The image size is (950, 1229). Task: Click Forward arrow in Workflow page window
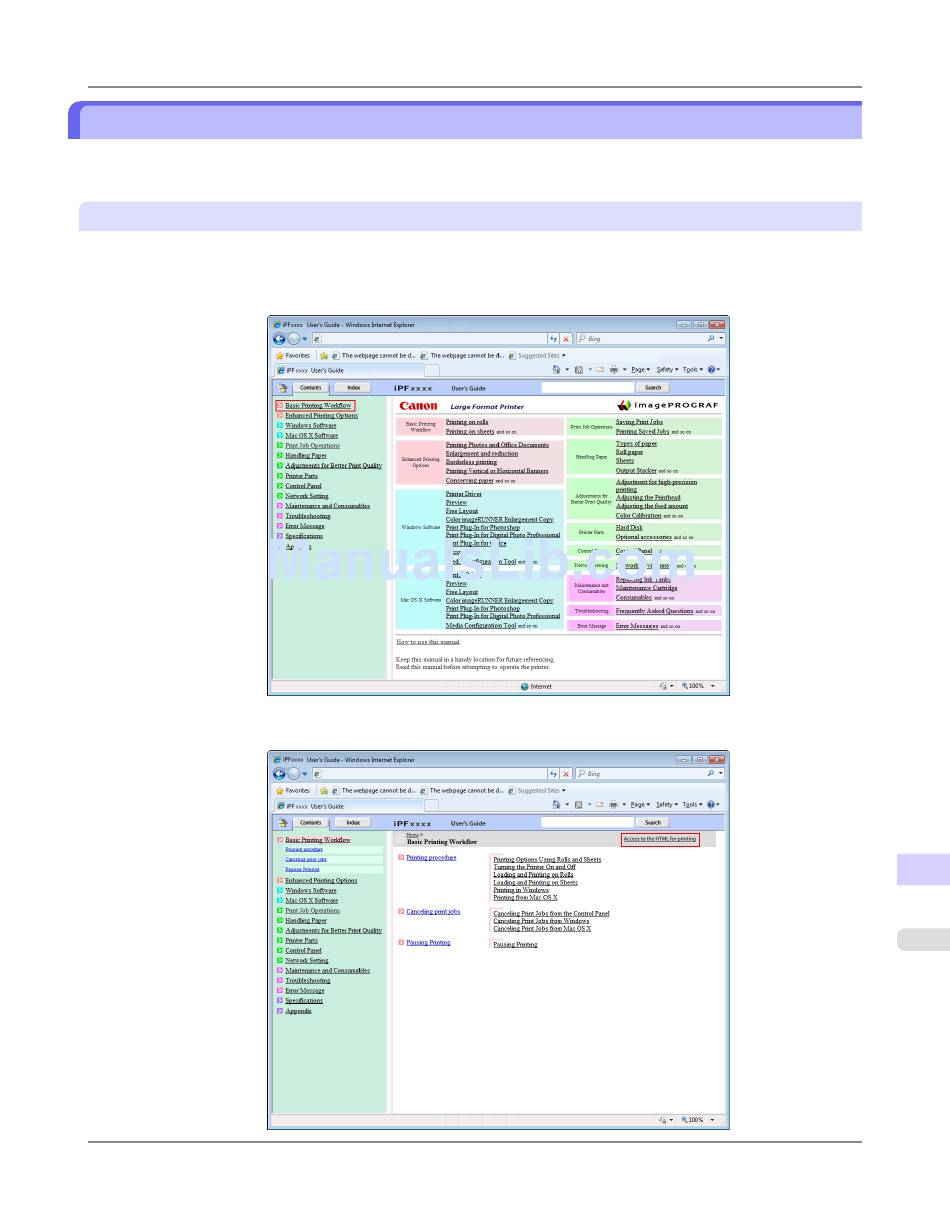[x=293, y=774]
